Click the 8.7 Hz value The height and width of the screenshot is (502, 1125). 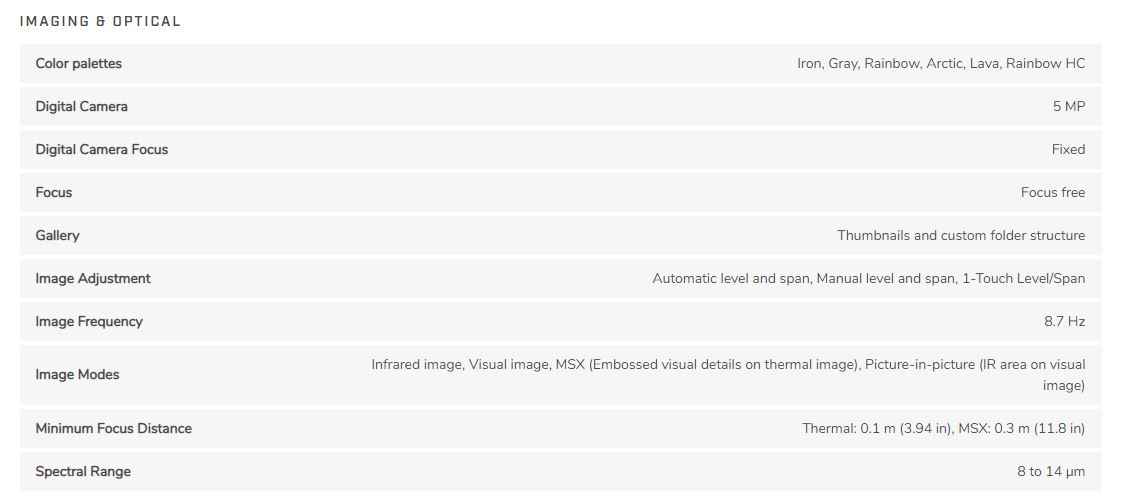pos(1065,322)
